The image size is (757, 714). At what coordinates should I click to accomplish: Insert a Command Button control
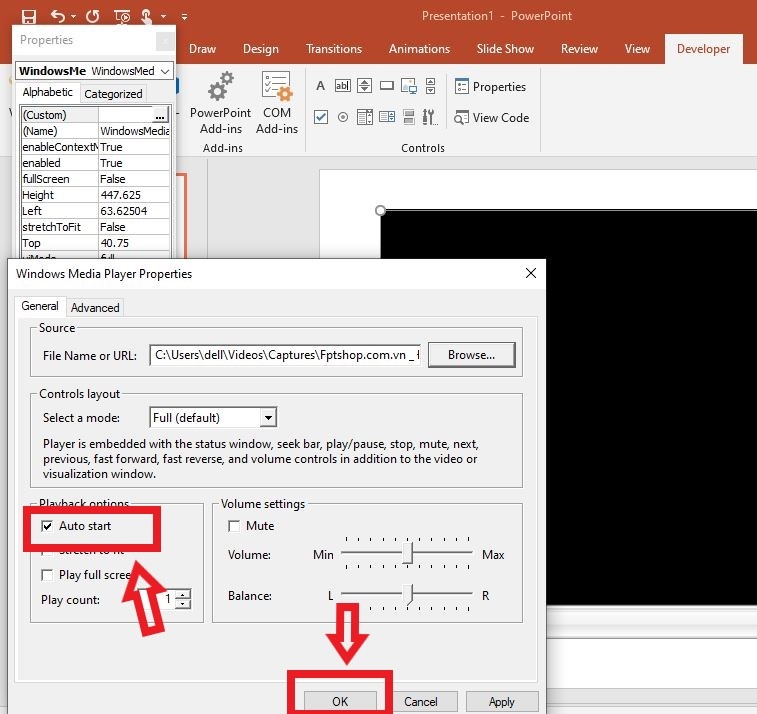[x=387, y=86]
